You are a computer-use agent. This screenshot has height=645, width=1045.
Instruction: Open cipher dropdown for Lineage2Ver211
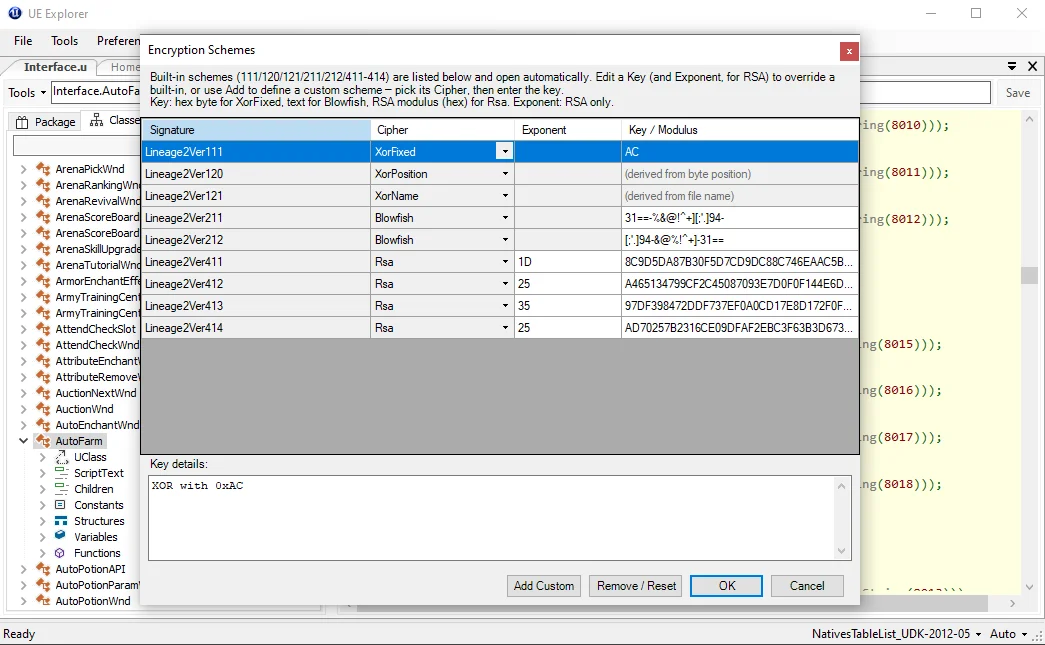click(x=505, y=218)
